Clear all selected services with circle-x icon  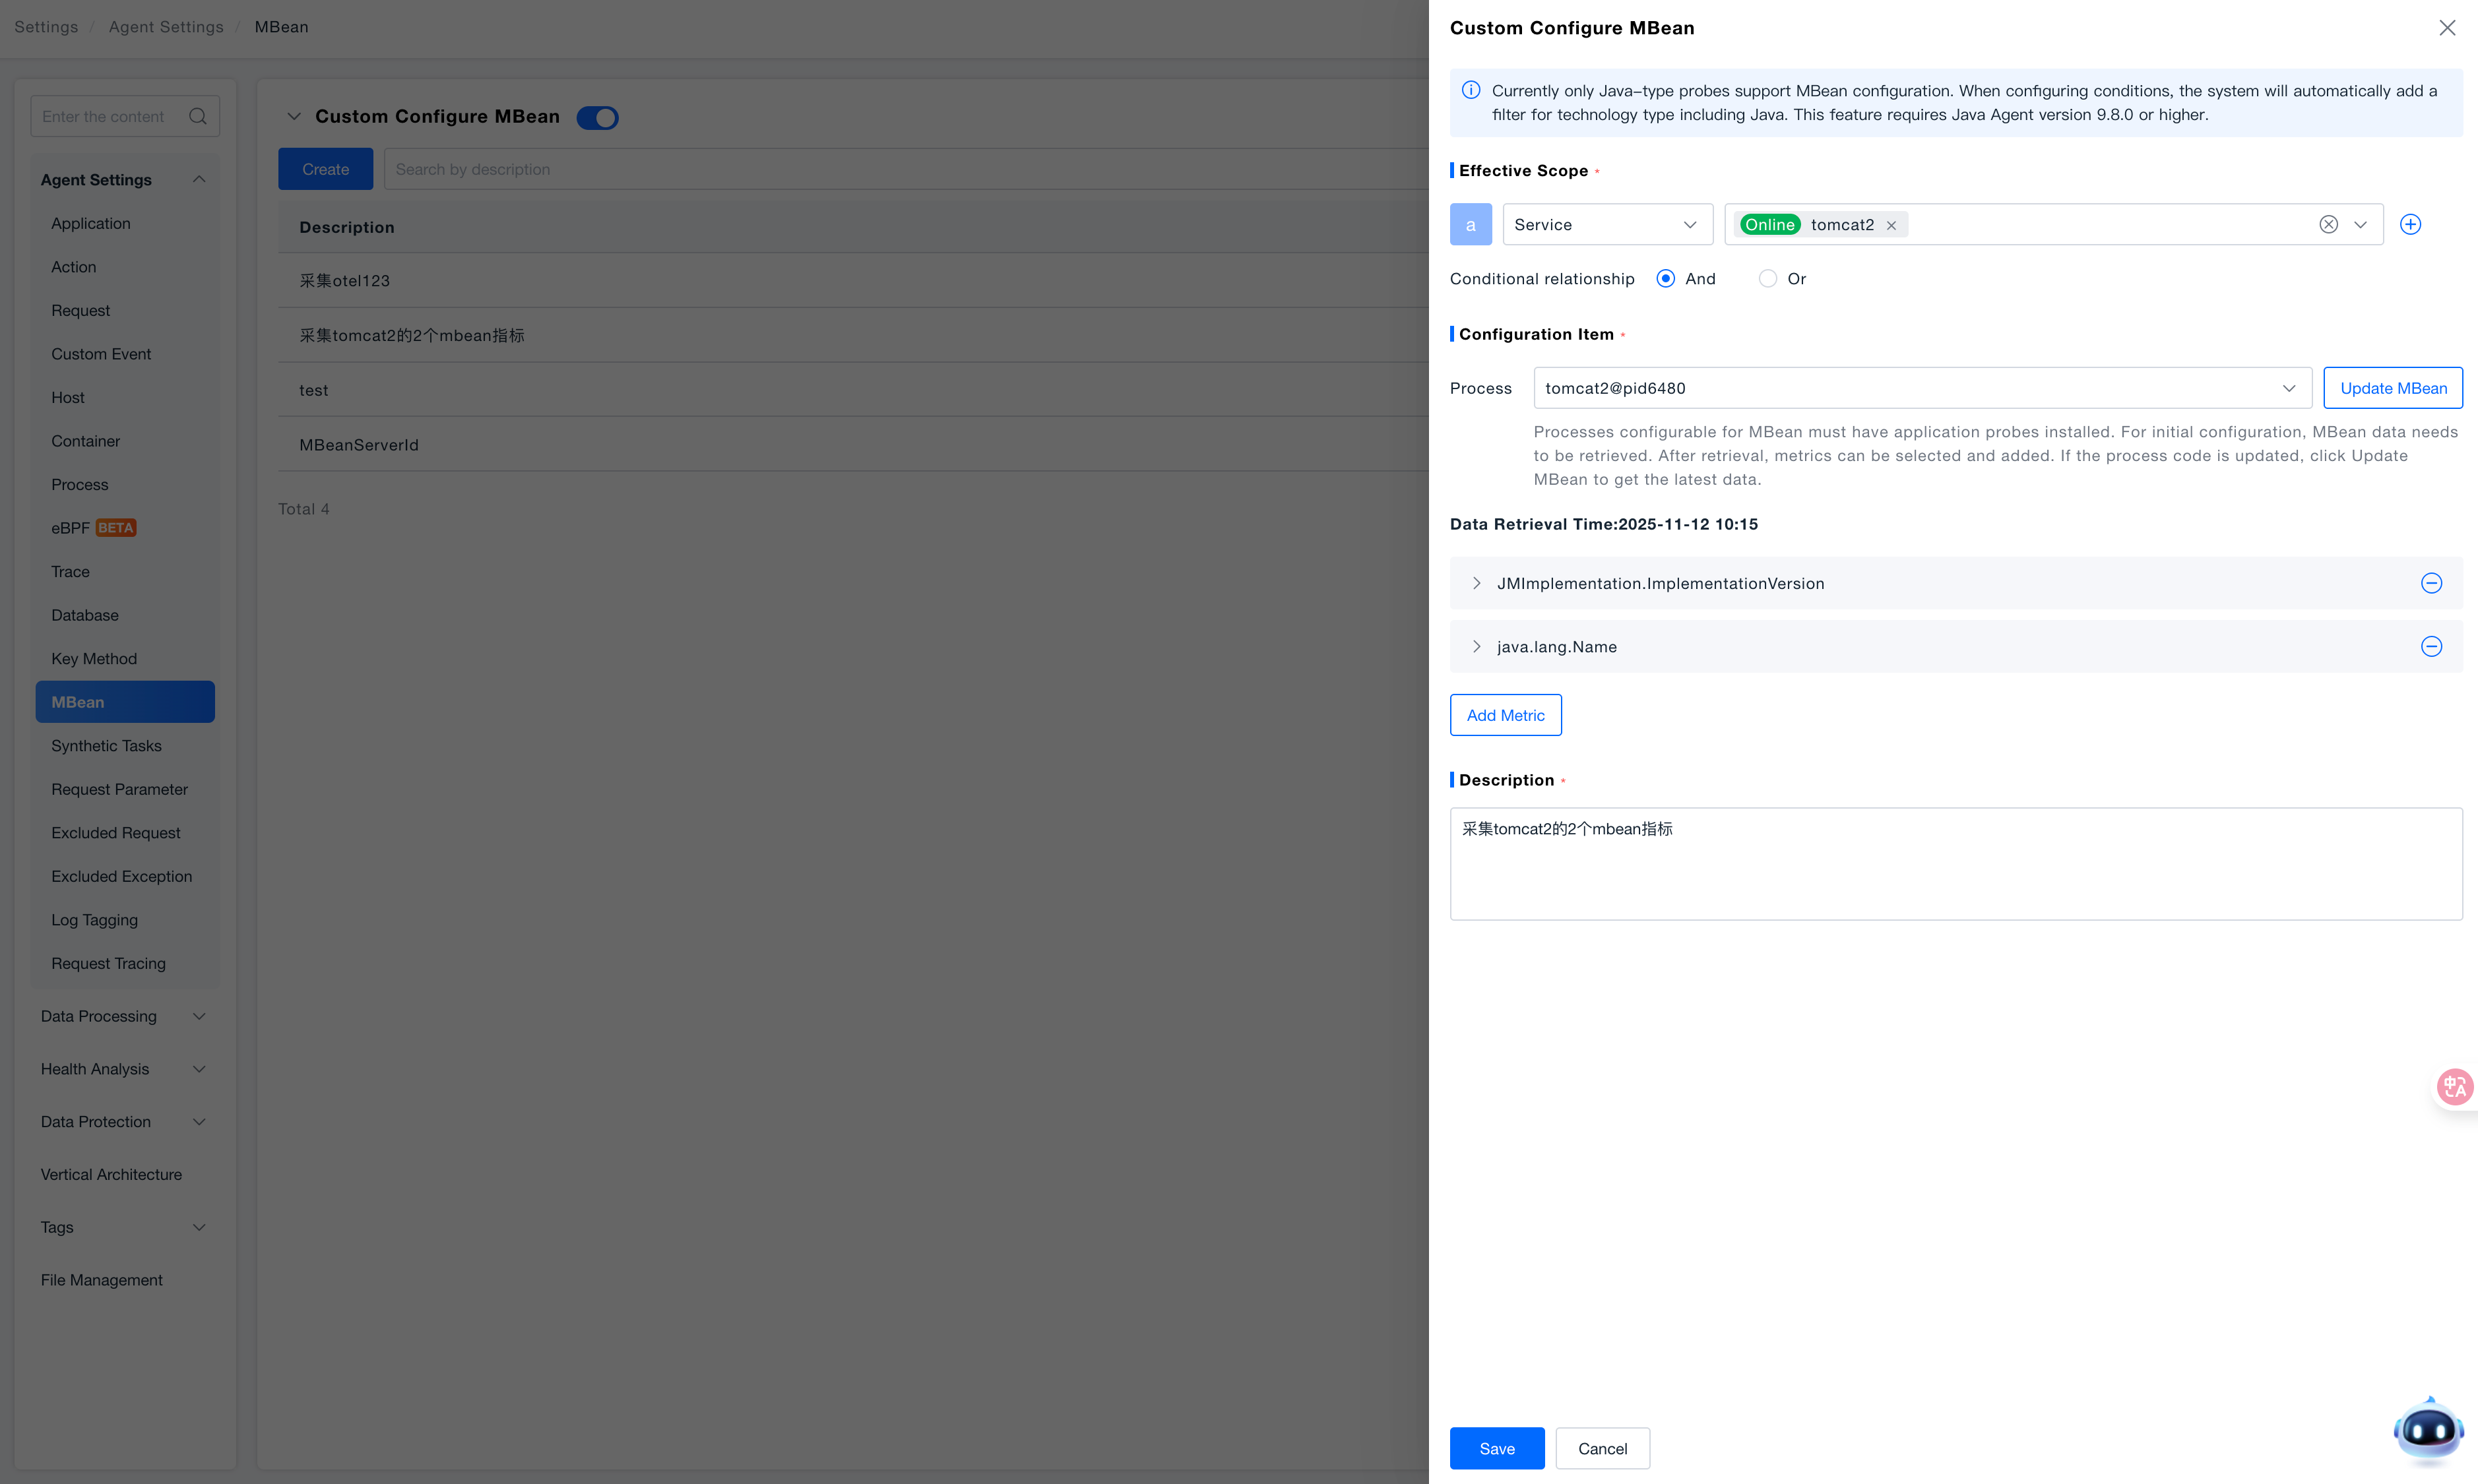[2328, 224]
